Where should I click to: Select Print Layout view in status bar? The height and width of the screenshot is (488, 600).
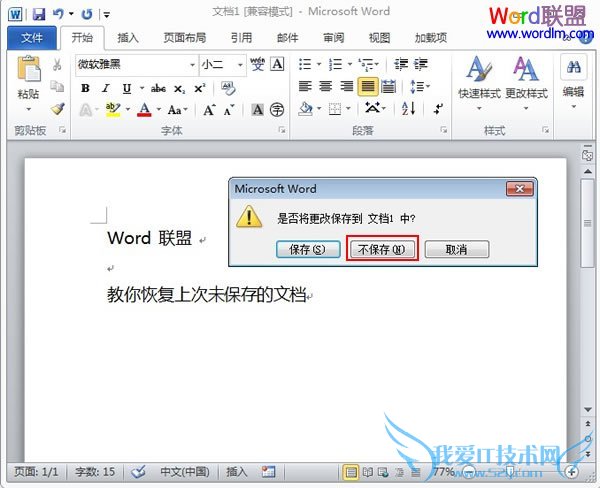tap(351, 472)
